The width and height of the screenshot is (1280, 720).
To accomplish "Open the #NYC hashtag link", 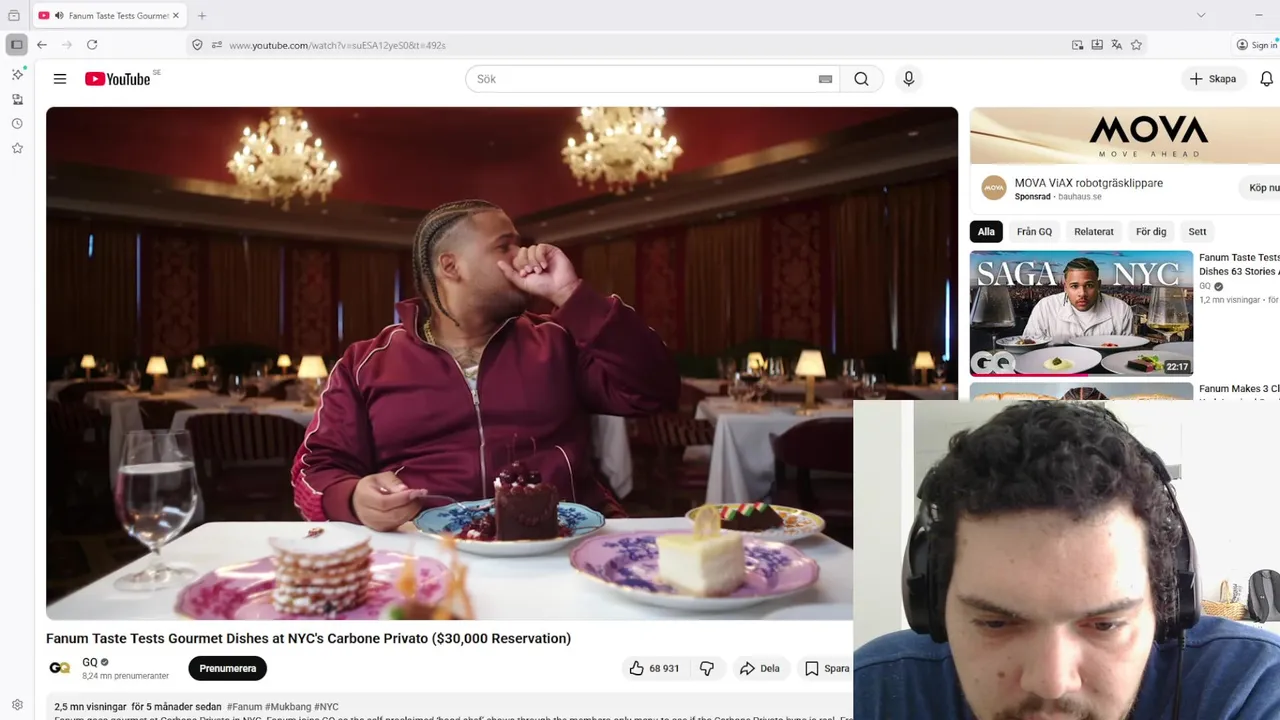I will [326, 707].
